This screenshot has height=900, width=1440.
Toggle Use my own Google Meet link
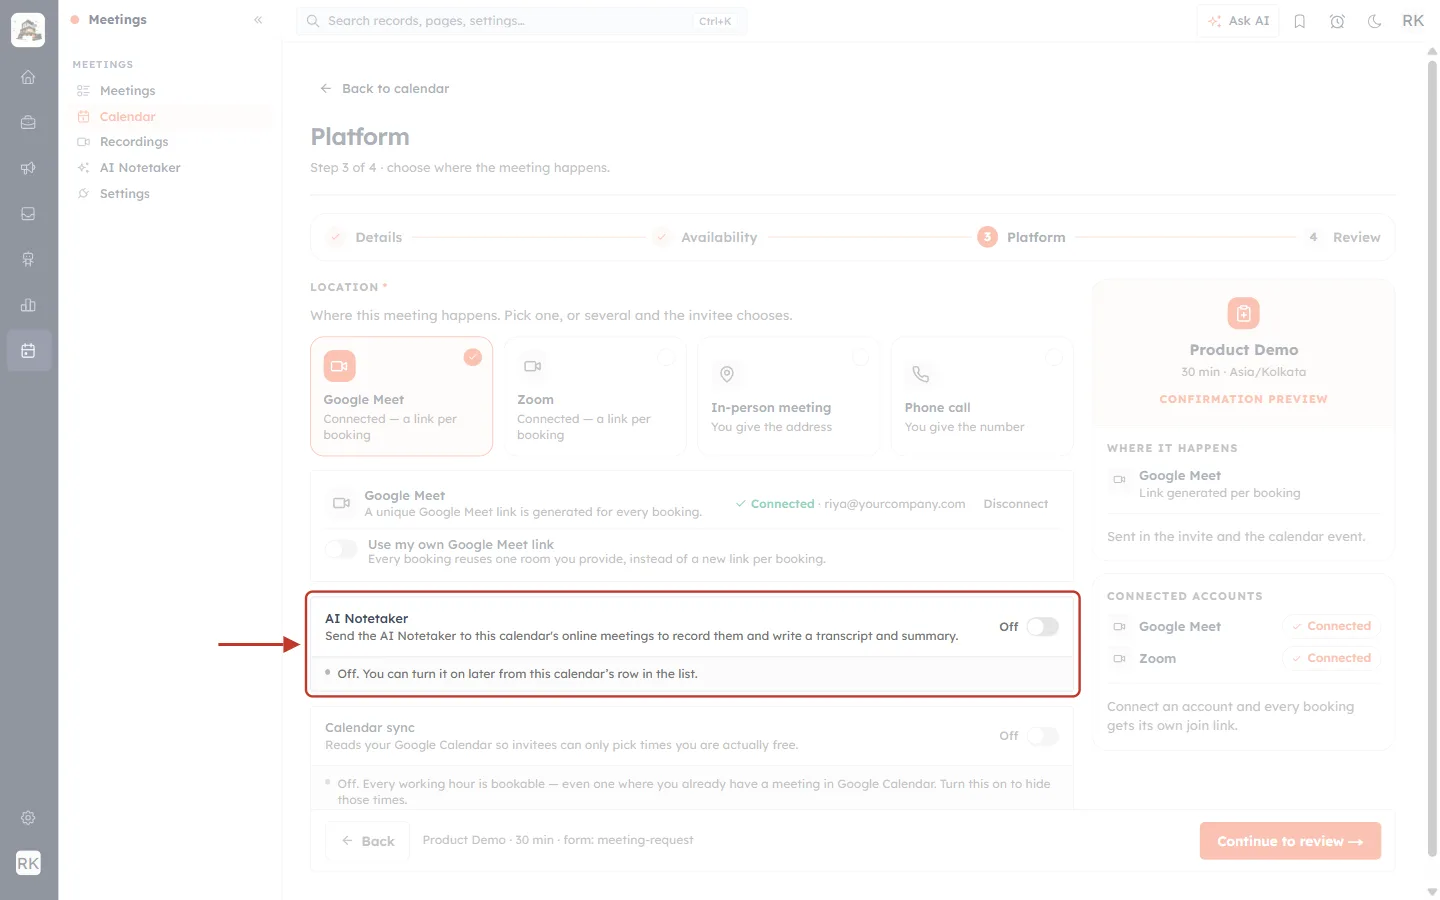tap(341, 549)
